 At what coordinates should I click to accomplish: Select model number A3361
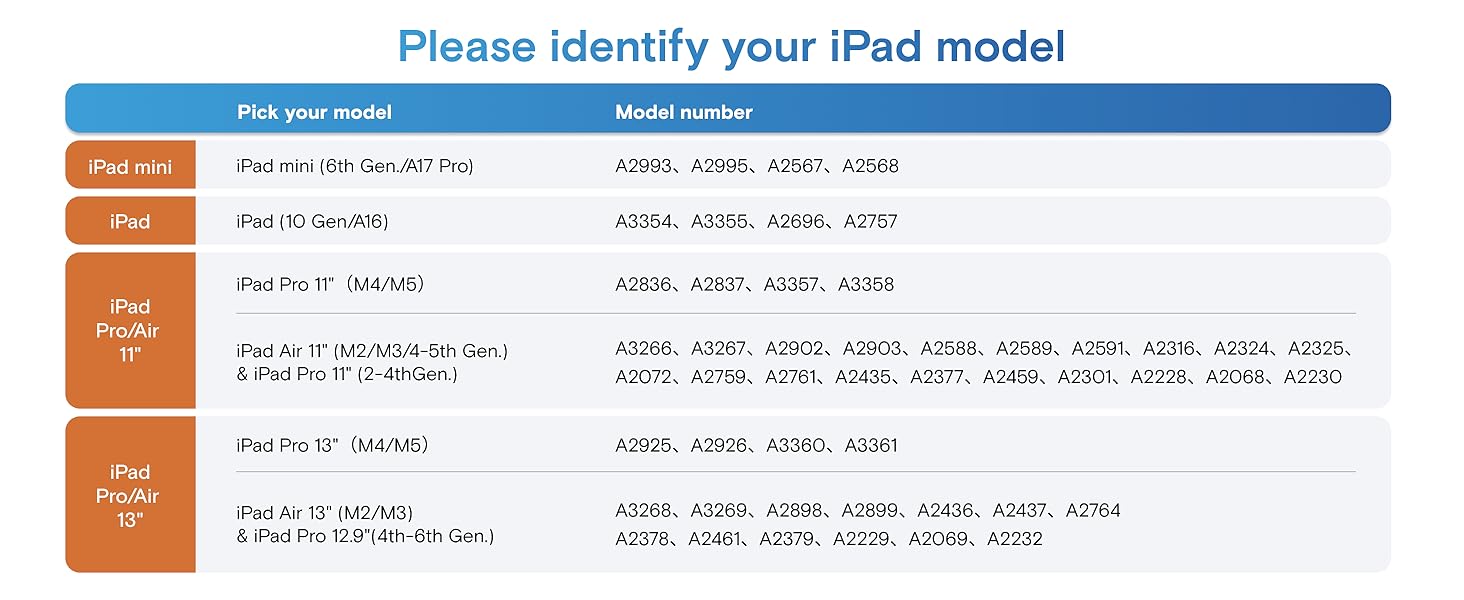pos(871,445)
